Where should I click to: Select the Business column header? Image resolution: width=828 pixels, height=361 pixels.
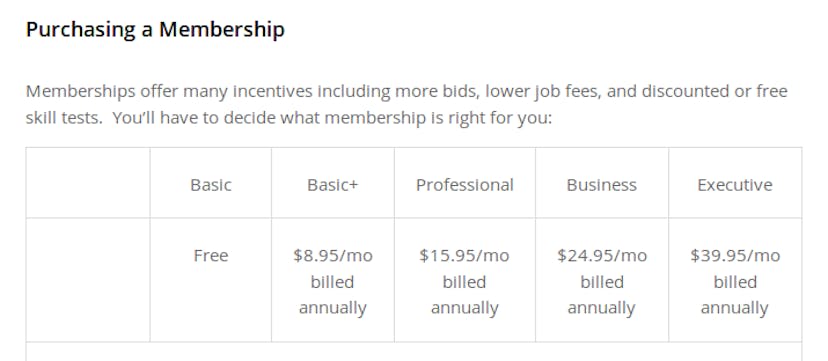point(601,185)
